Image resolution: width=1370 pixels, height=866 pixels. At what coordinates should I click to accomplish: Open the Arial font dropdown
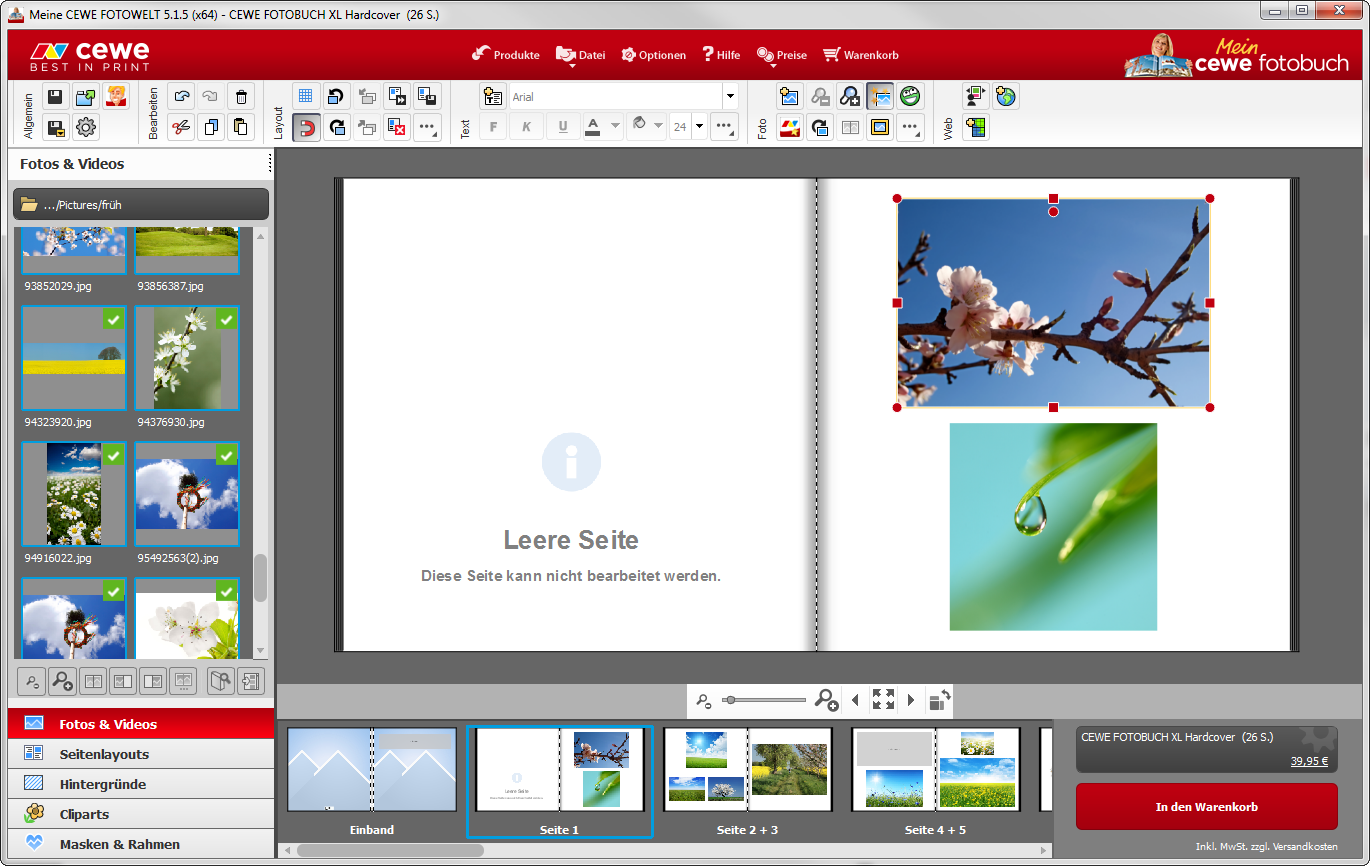[730, 97]
